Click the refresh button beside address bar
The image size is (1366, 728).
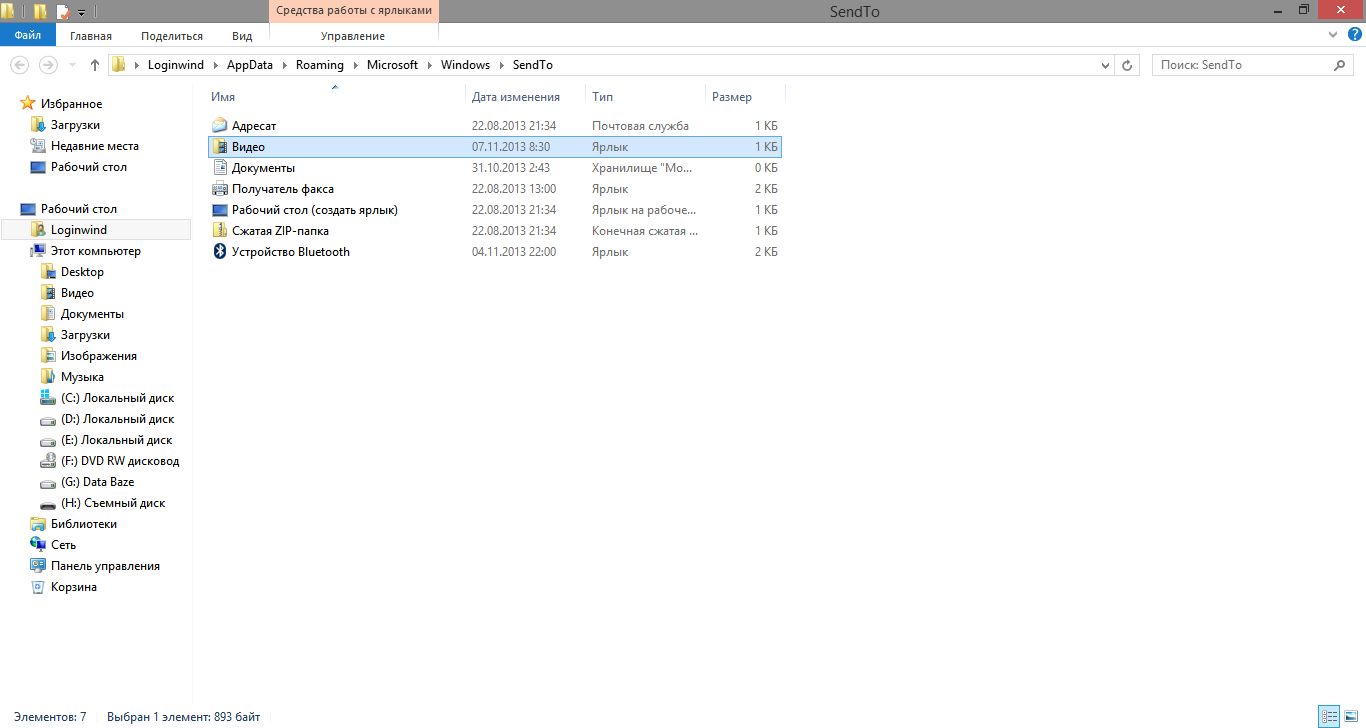[x=1127, y=65]
